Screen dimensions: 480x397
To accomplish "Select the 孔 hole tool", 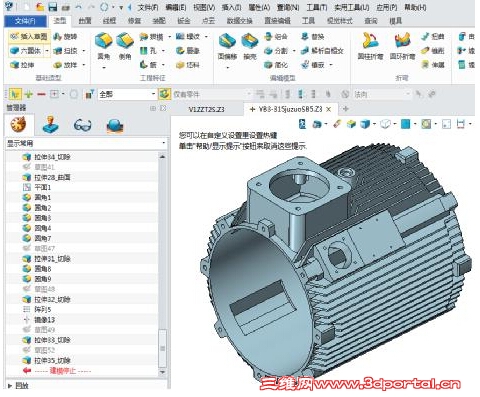I will pos(148,51).
